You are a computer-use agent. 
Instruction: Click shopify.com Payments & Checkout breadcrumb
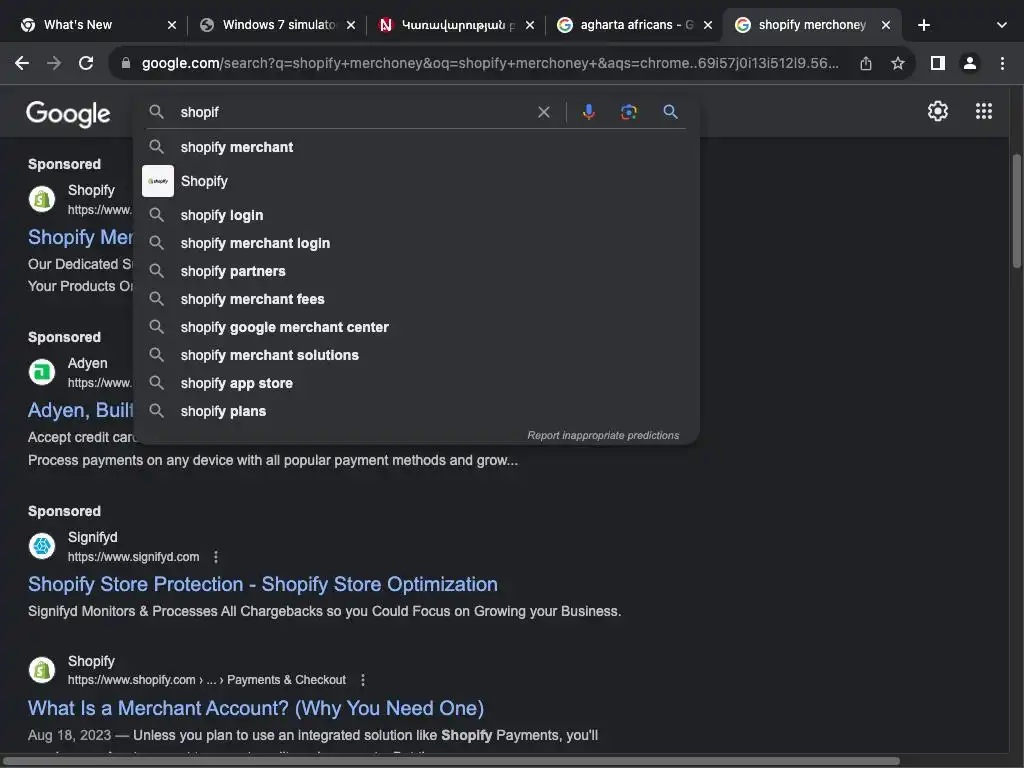coord(206,680)
